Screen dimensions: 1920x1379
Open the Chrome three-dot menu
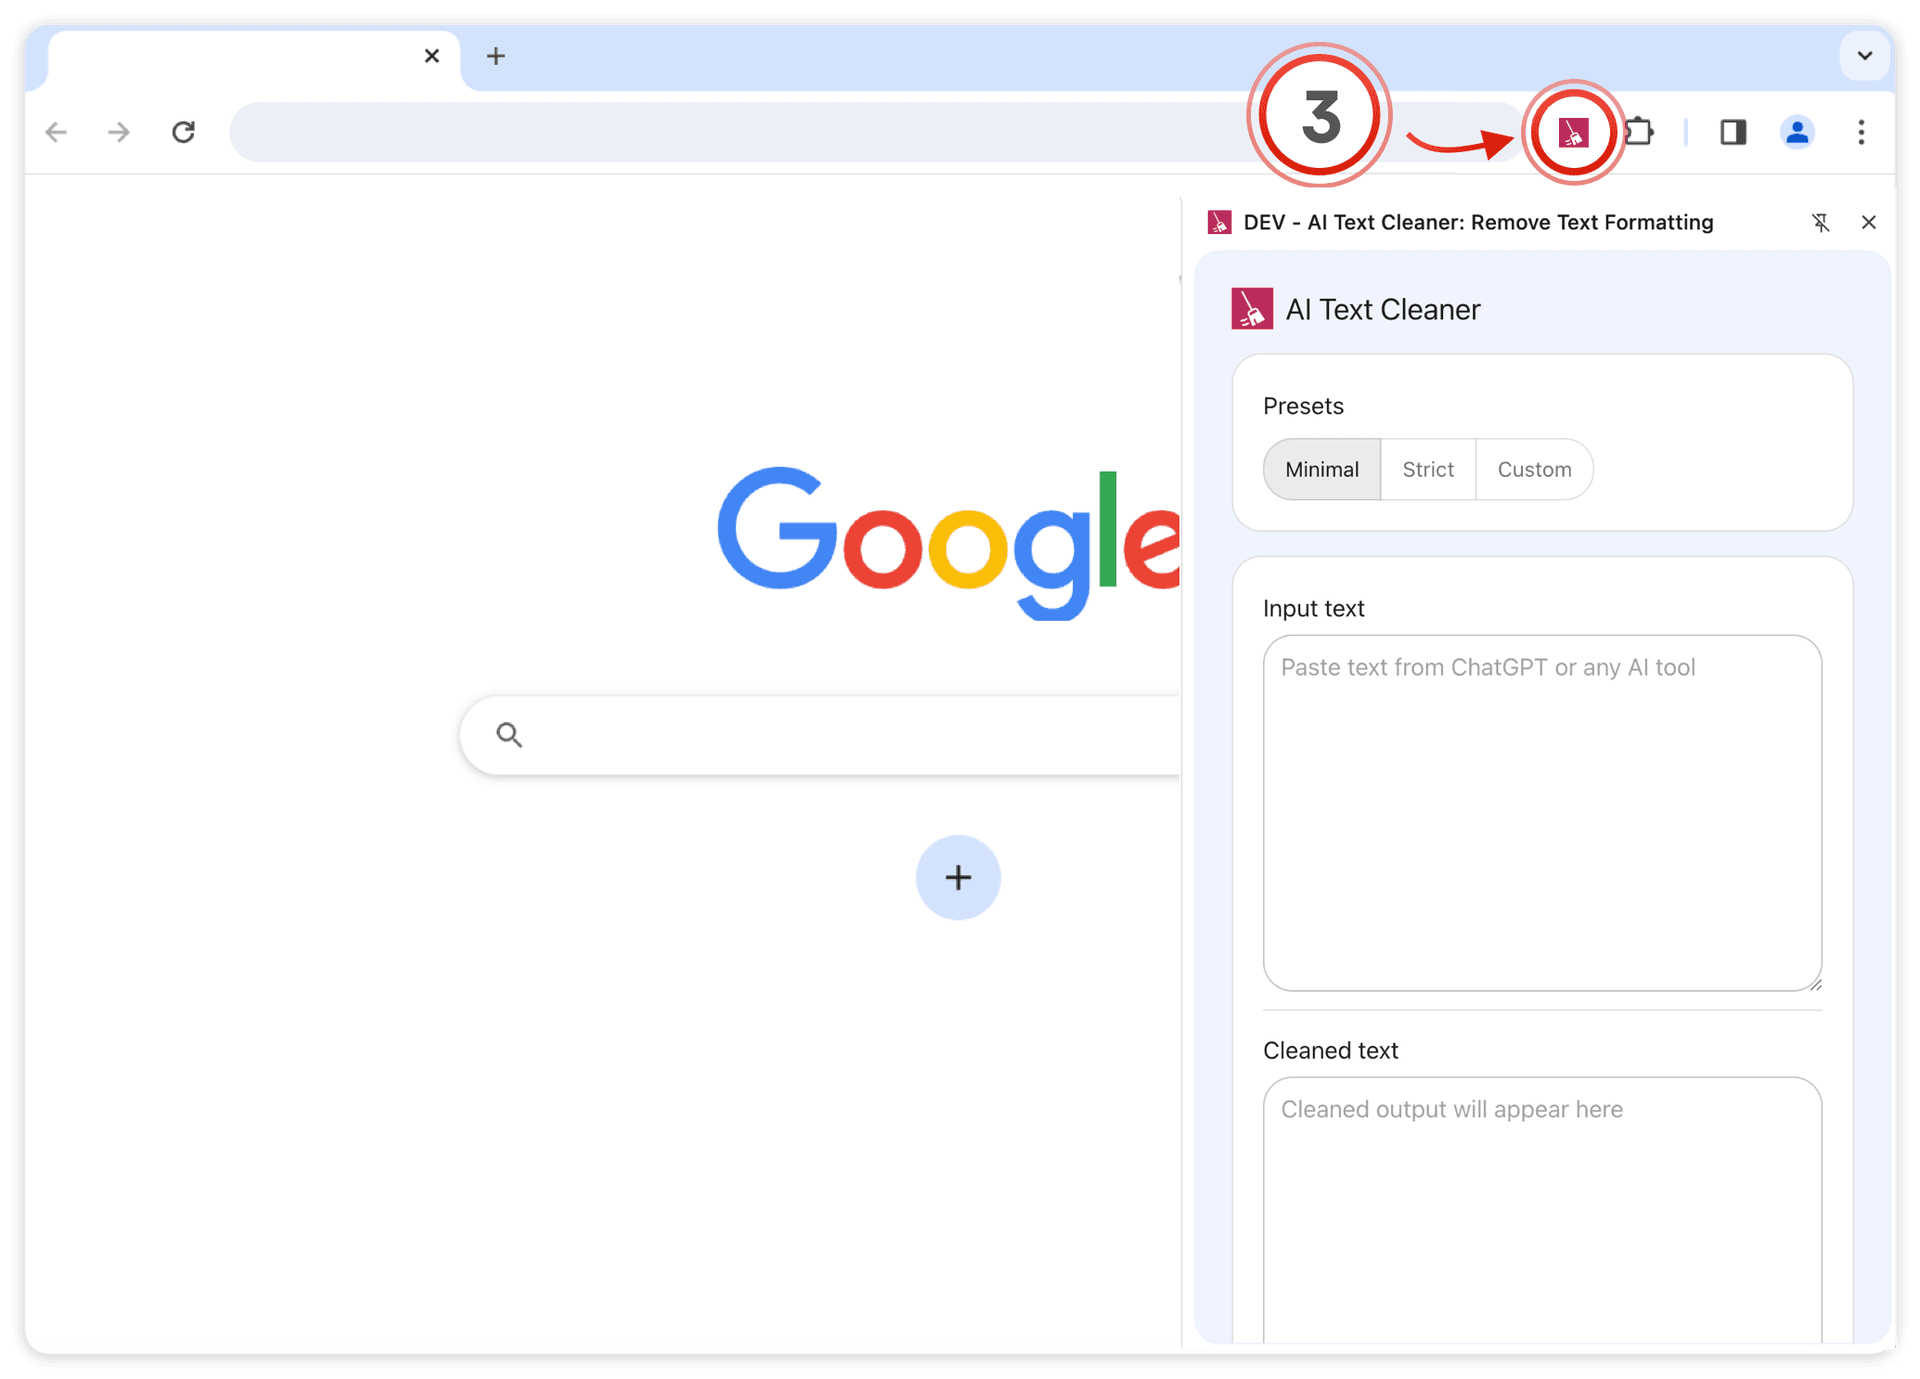(x=1861, y=132)
